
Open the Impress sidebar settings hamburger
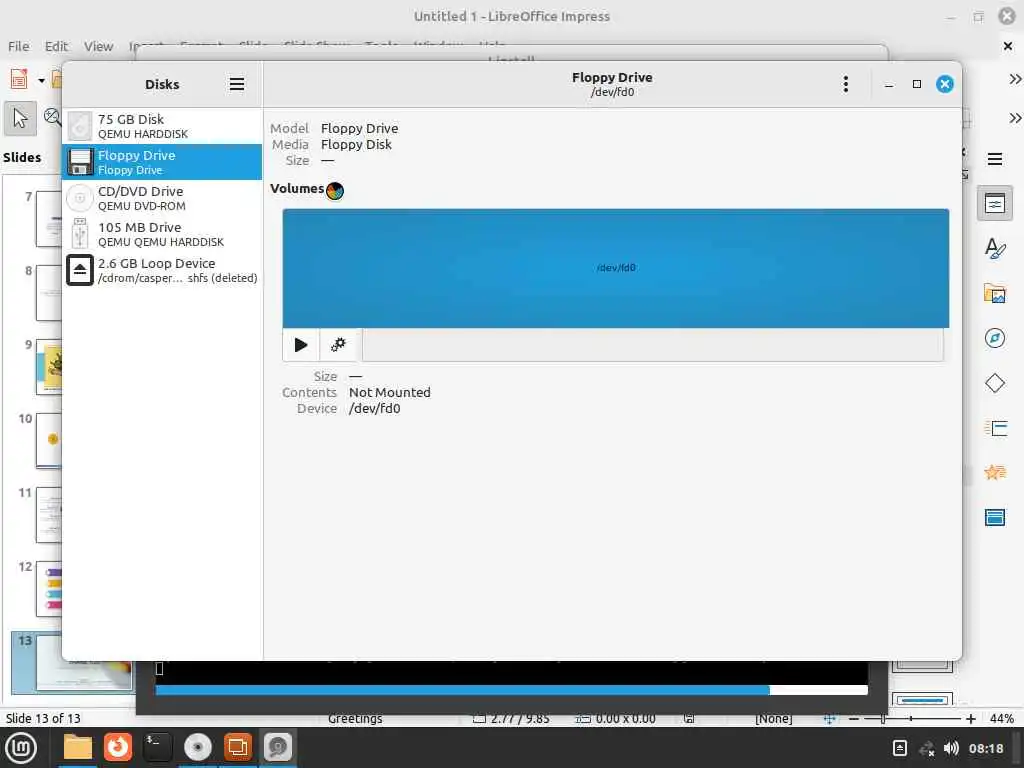[x=995, y=159]
